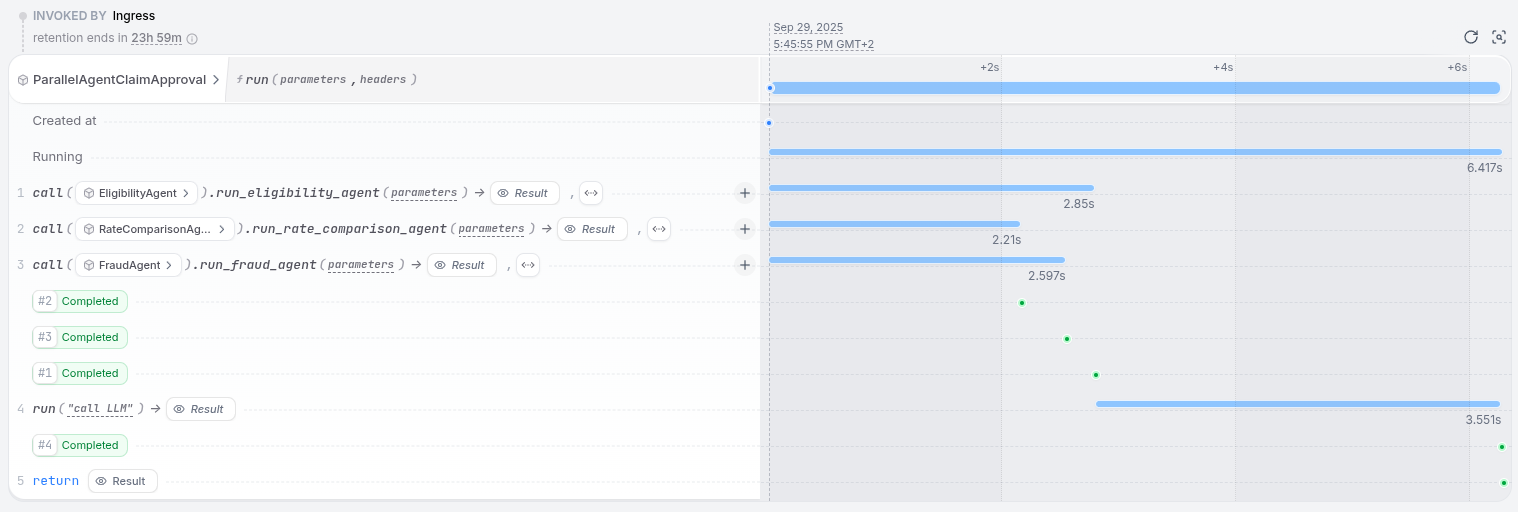The height and width of the screenshot is (512, 1518).
Task: Click the +4s timeline tick label
Action: tap(1223, 67)
